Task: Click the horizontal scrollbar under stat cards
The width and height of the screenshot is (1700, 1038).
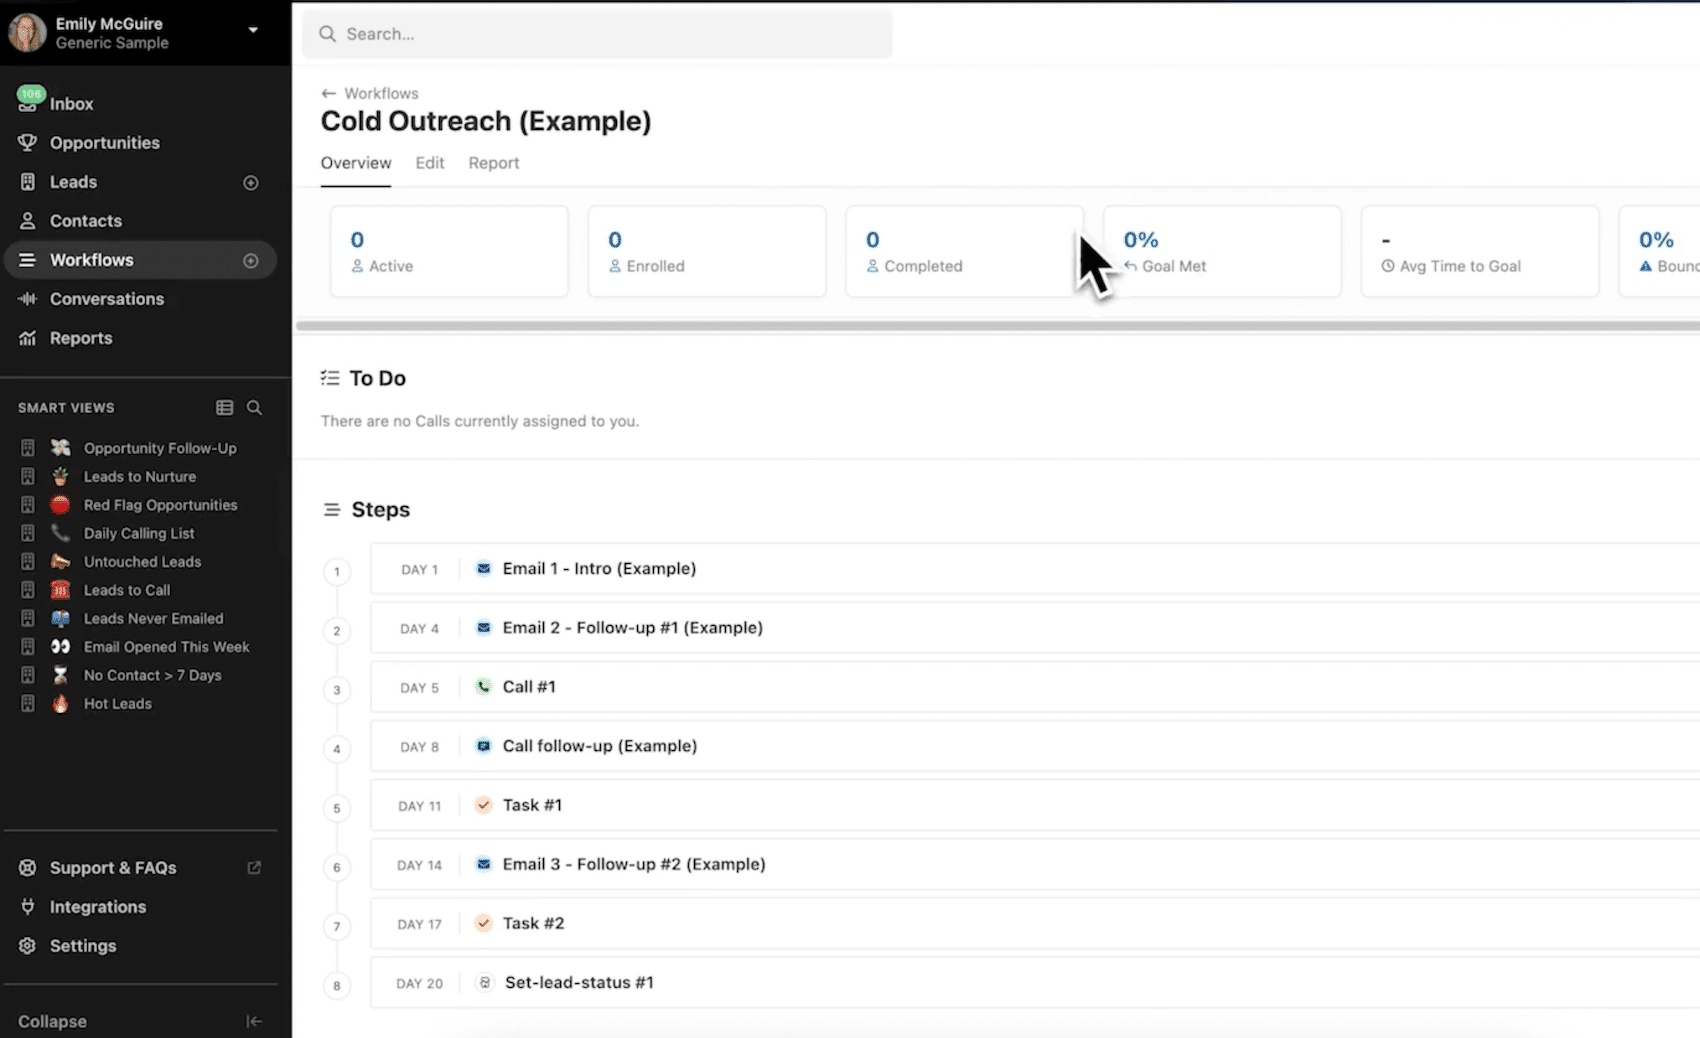Action: [998, 326]
